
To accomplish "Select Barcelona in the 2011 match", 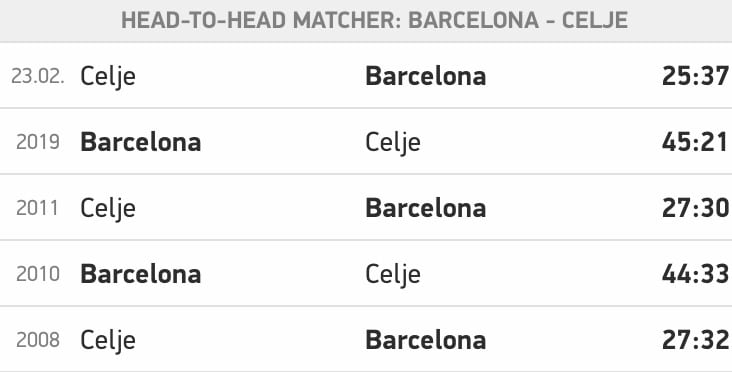I will (426, 208).
